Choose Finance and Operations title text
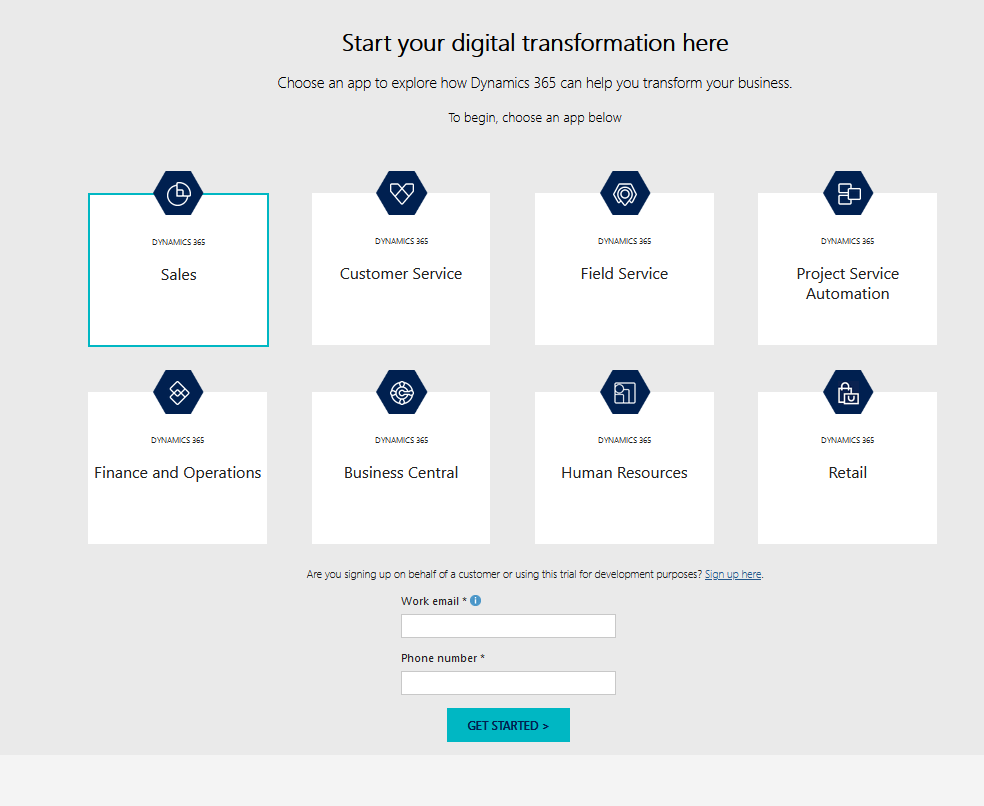 tap(178, 473)
